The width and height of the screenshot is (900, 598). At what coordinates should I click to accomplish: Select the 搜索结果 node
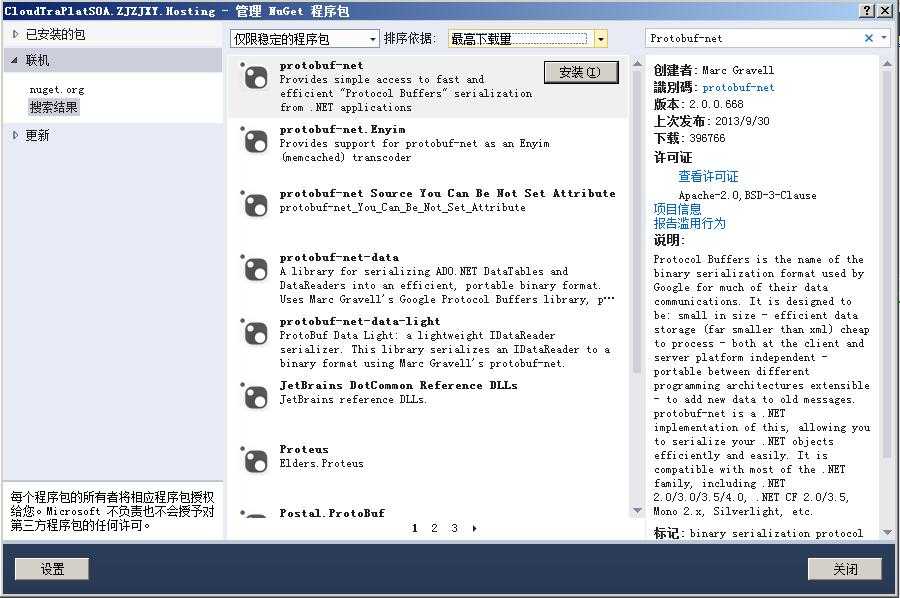point(54,107)
